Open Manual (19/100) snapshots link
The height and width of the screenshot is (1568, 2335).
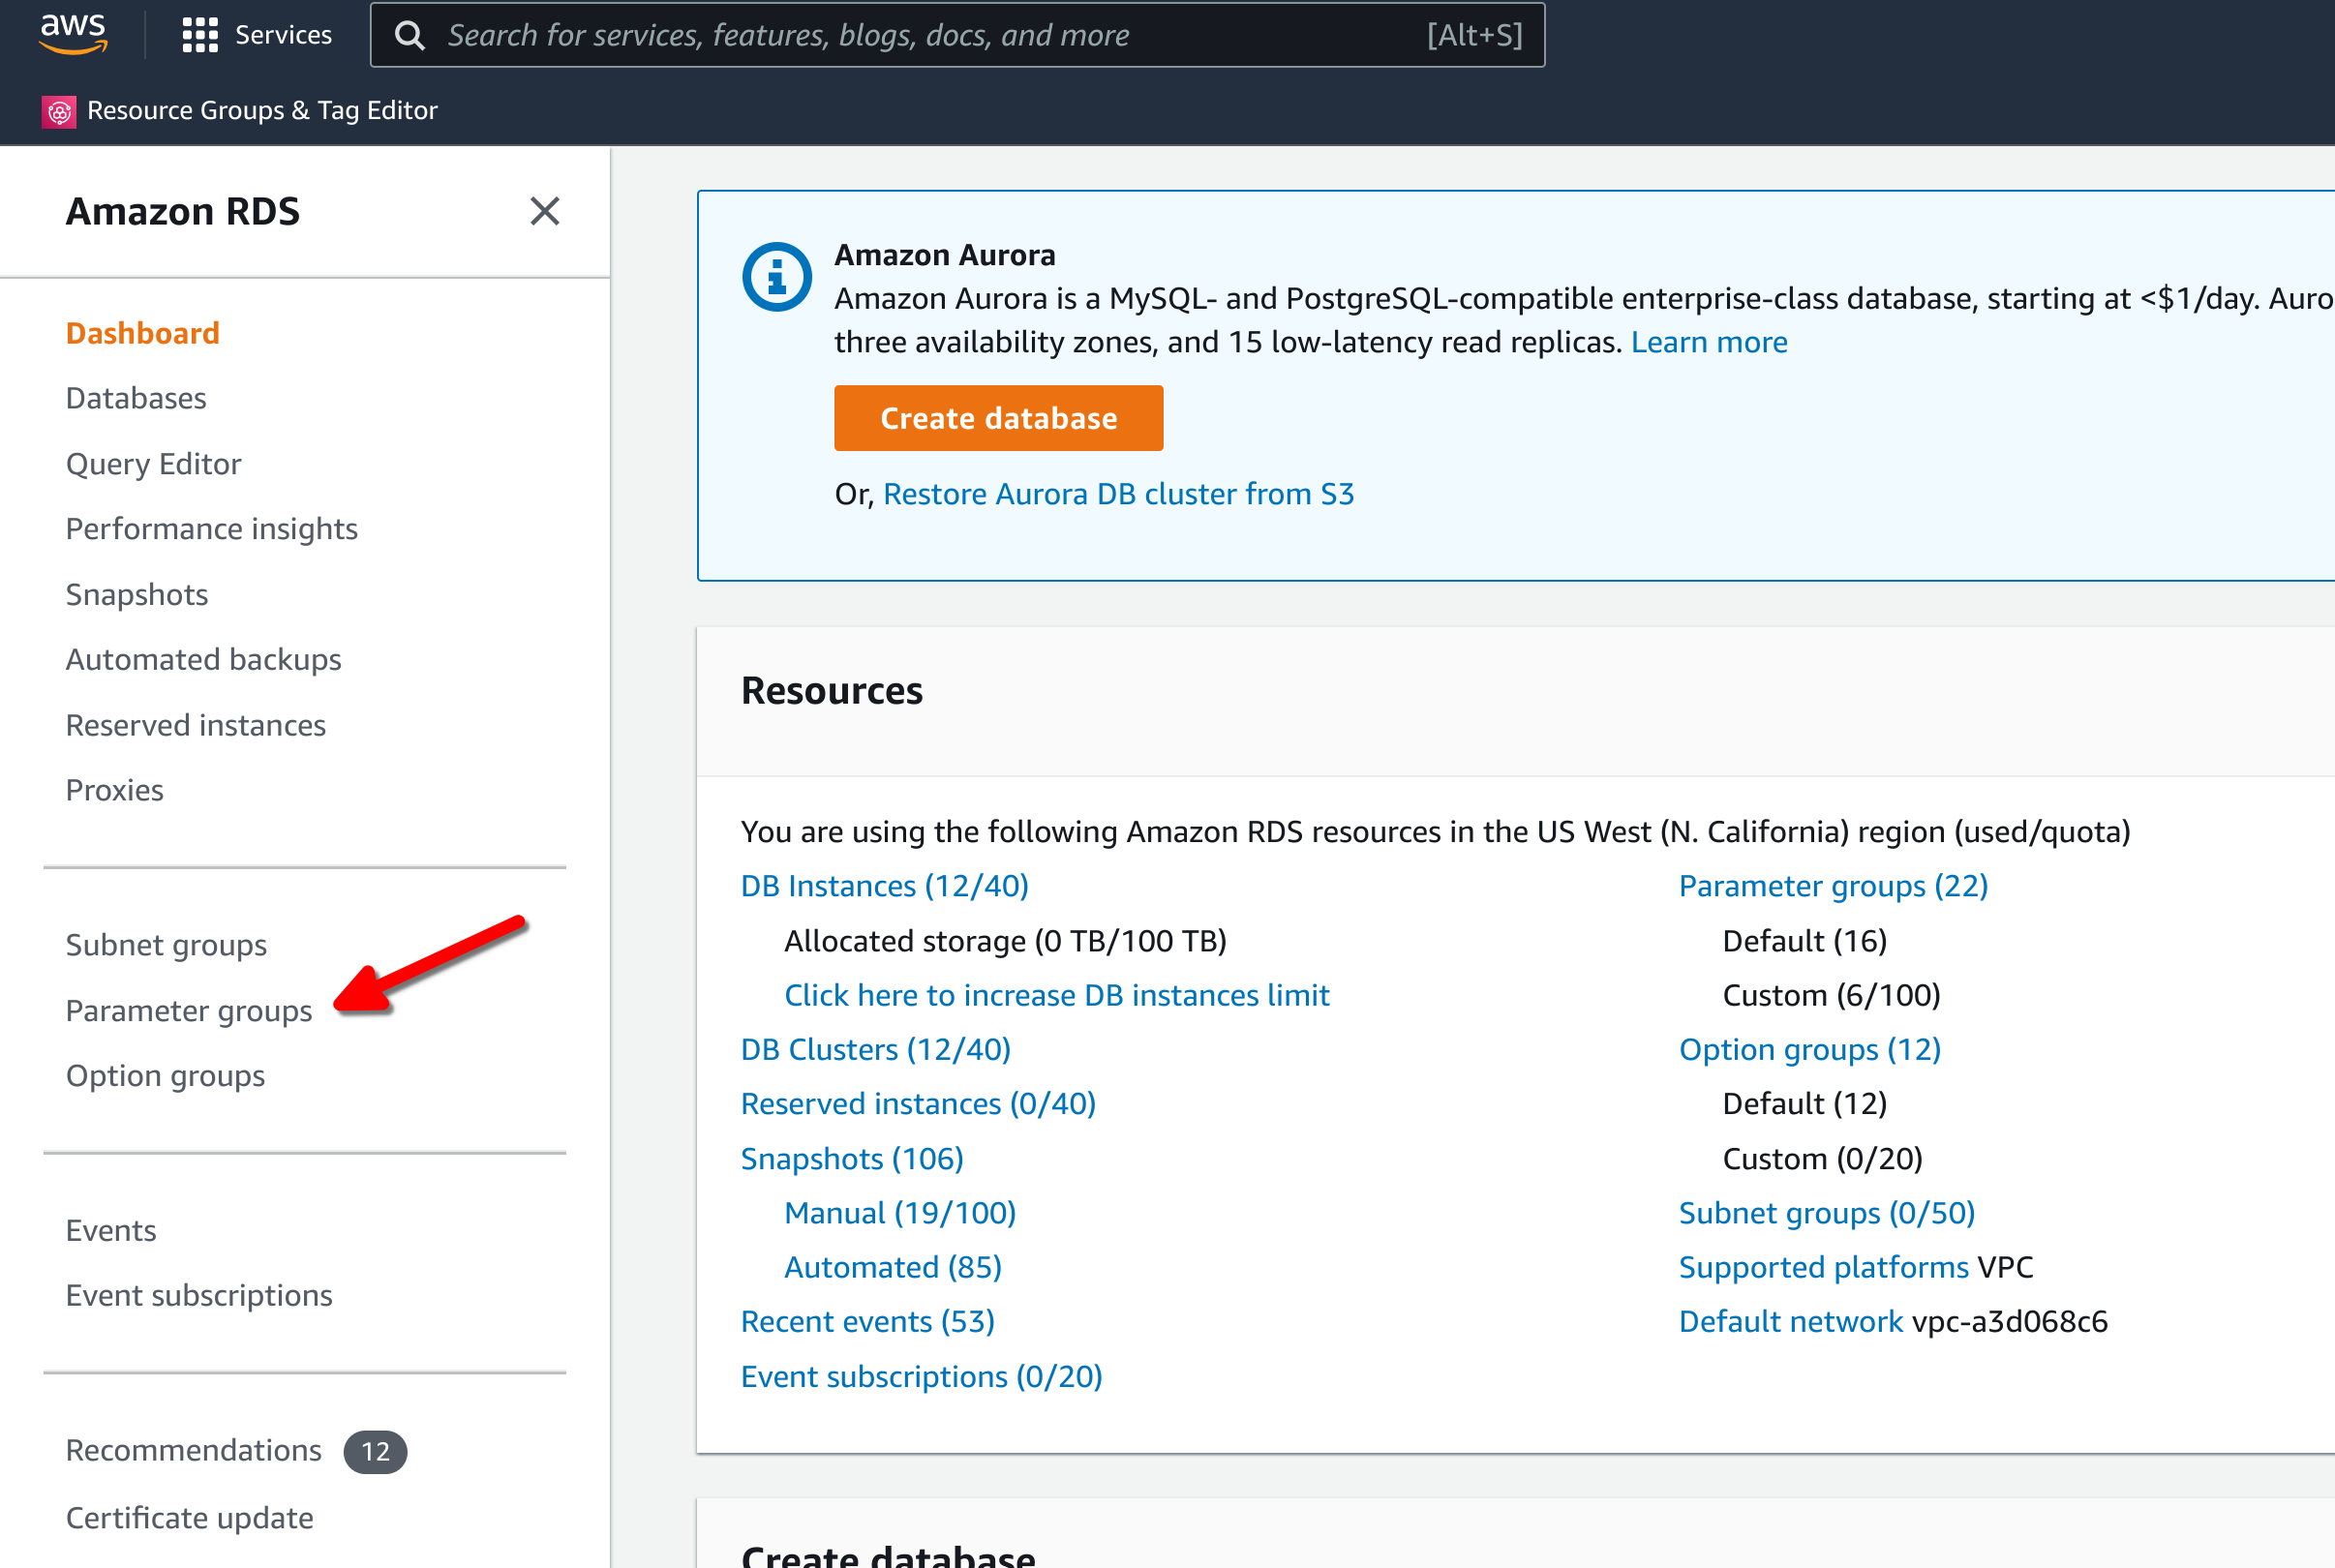pyautogui.click(x=900, y=1213)
